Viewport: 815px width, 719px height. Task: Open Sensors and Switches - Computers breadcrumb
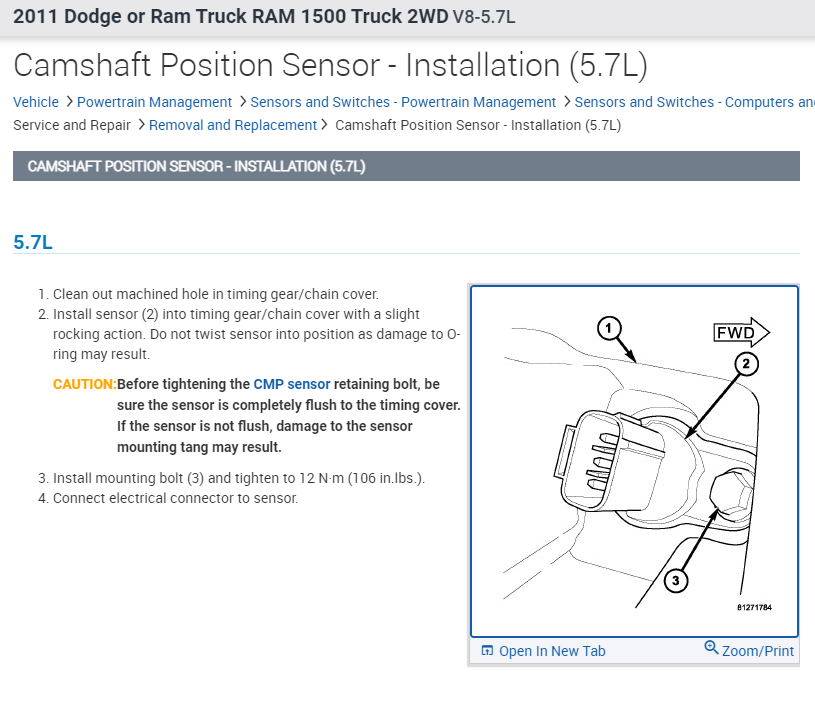[694, 102]
